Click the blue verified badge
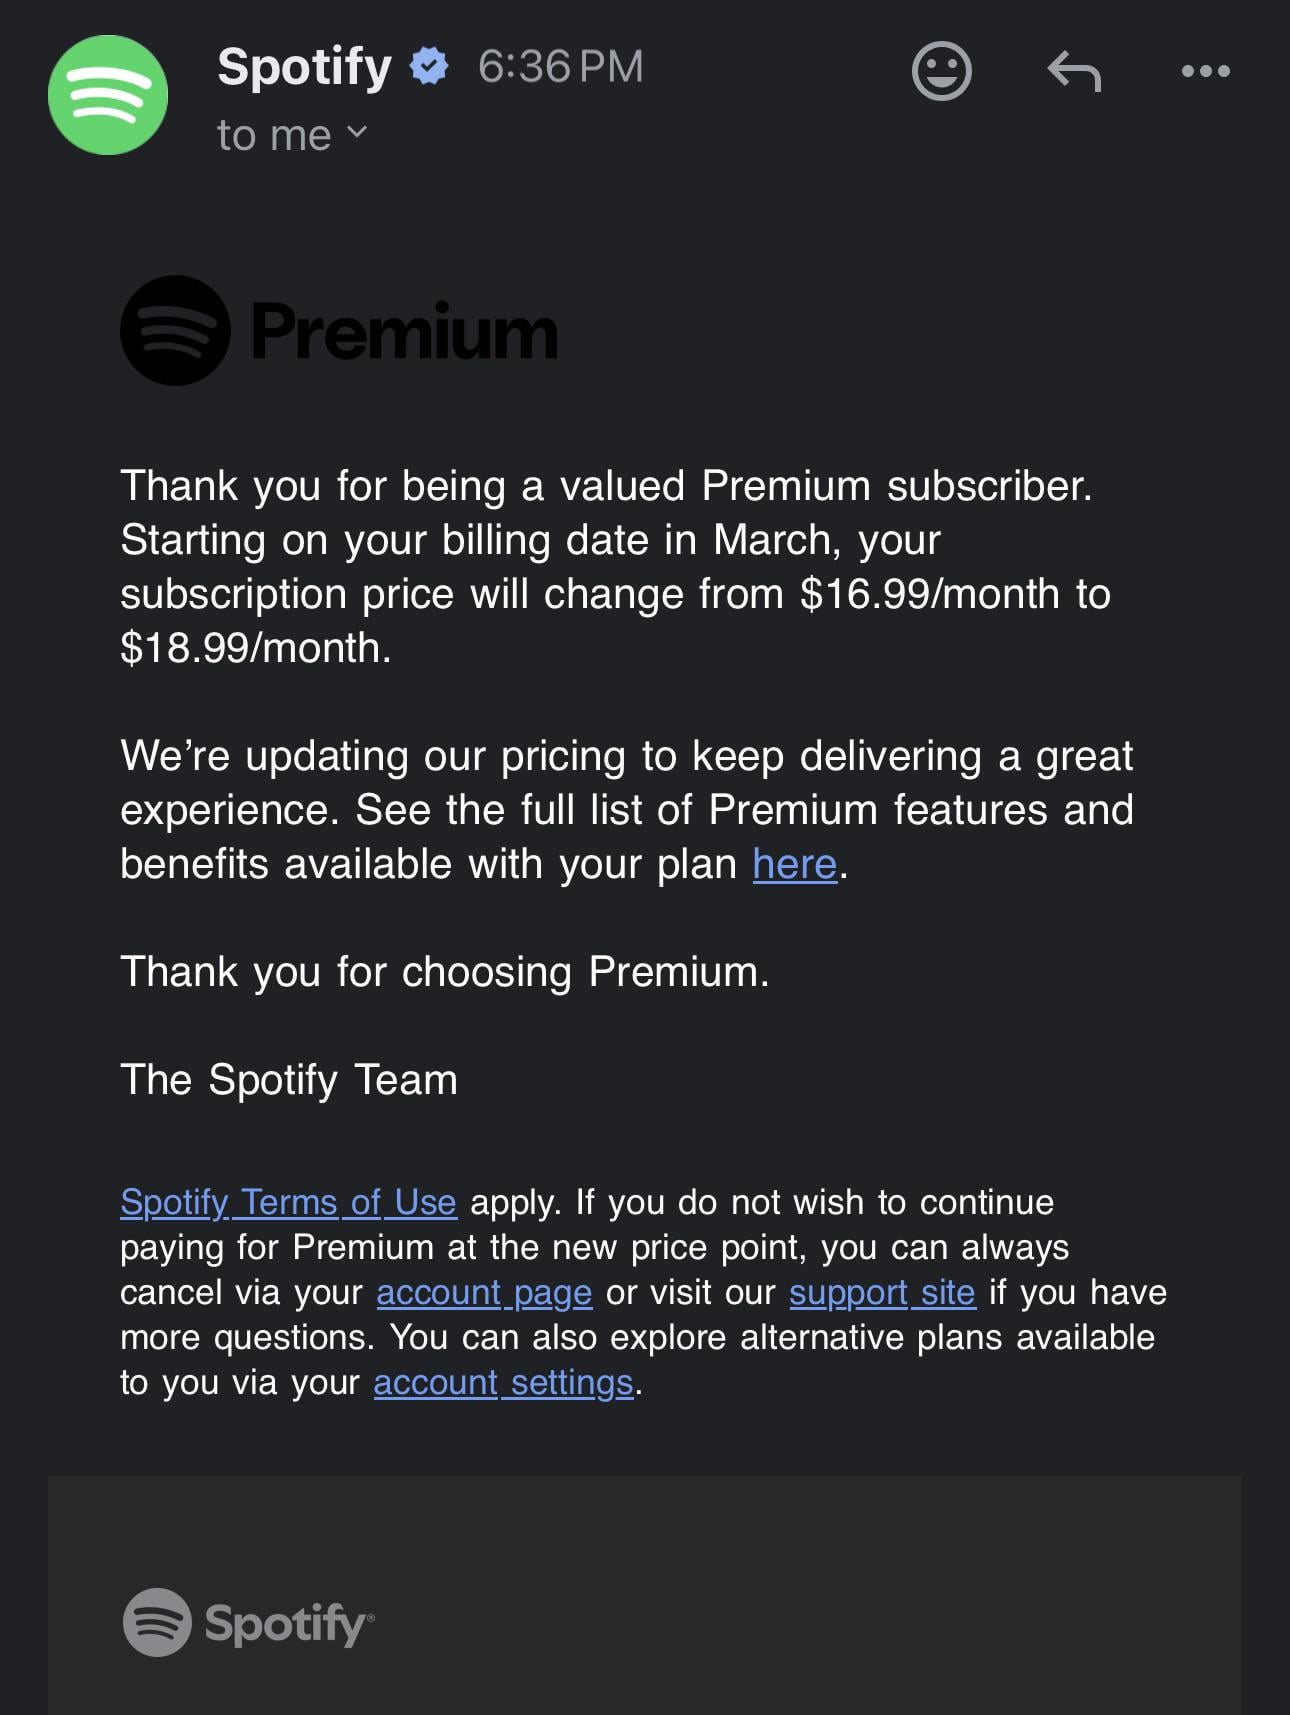 point(429,66)
